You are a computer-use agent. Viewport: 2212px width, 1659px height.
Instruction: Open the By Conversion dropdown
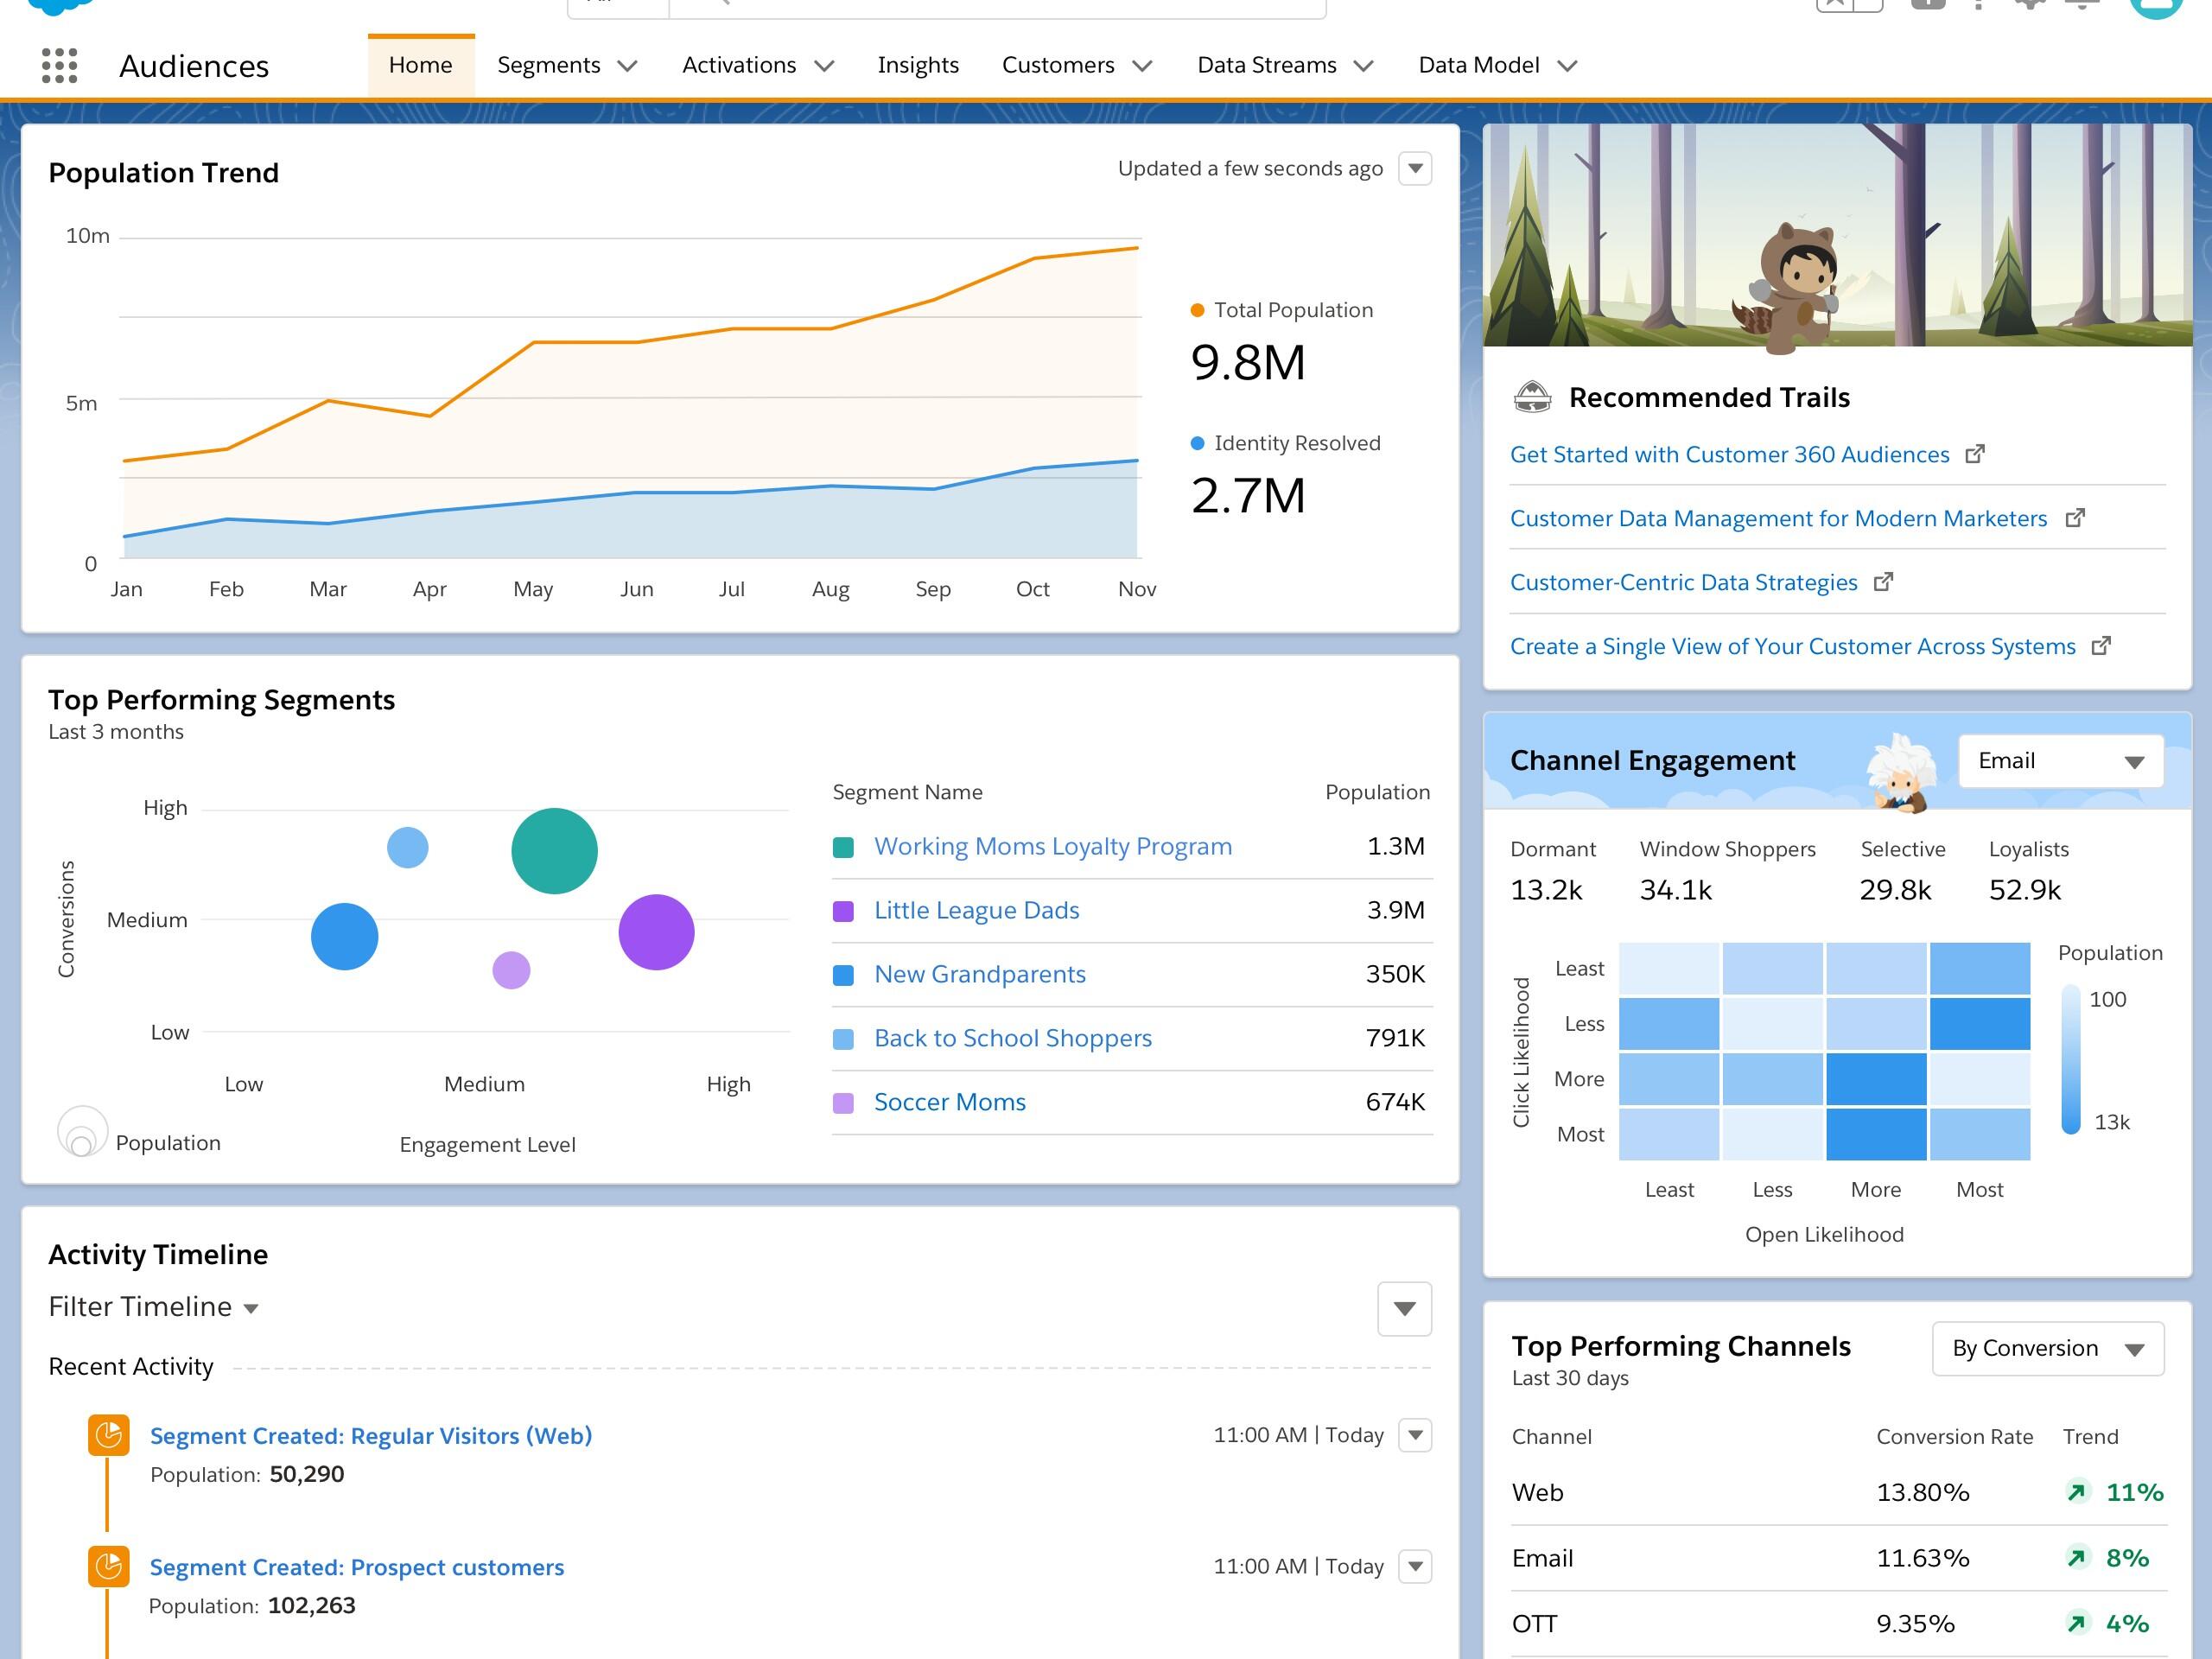coord(2048,1348)
